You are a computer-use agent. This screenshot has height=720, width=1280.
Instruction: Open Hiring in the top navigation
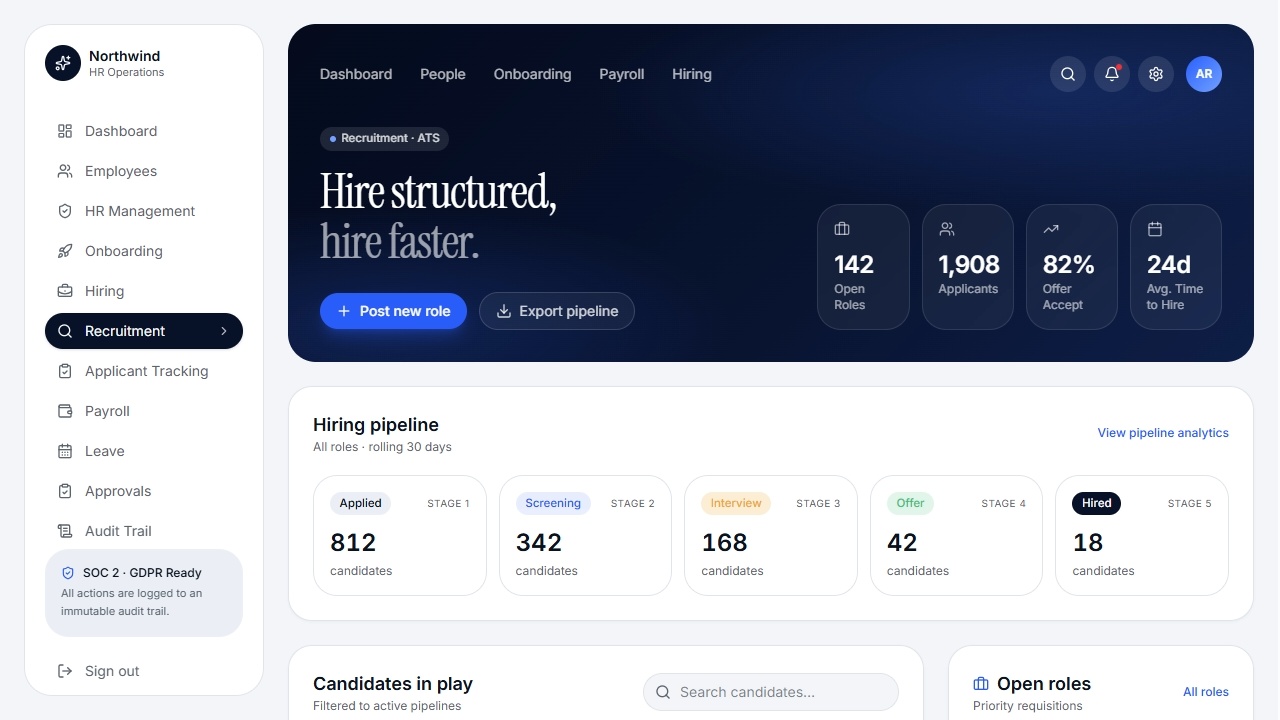692,74
